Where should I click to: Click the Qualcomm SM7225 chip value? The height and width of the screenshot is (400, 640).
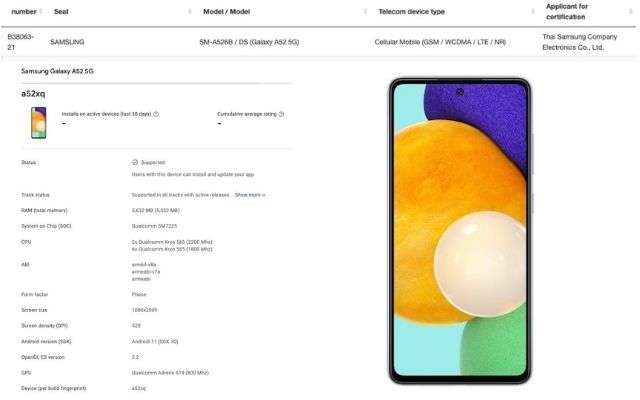[154, 226]
